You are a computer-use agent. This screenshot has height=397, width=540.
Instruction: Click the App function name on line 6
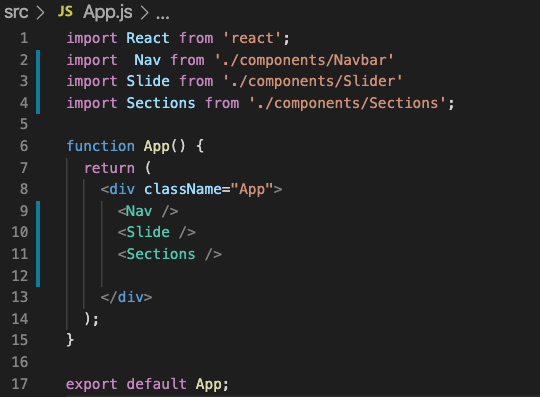click(x=156, y=146)
